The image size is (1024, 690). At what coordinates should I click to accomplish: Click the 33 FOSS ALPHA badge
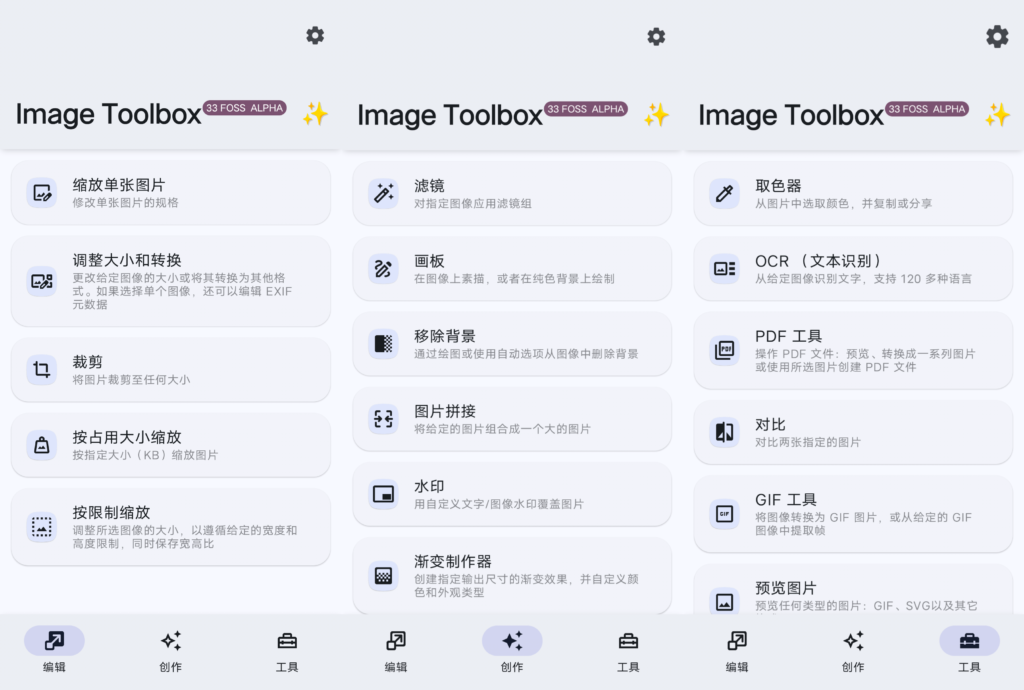point(242,108)
